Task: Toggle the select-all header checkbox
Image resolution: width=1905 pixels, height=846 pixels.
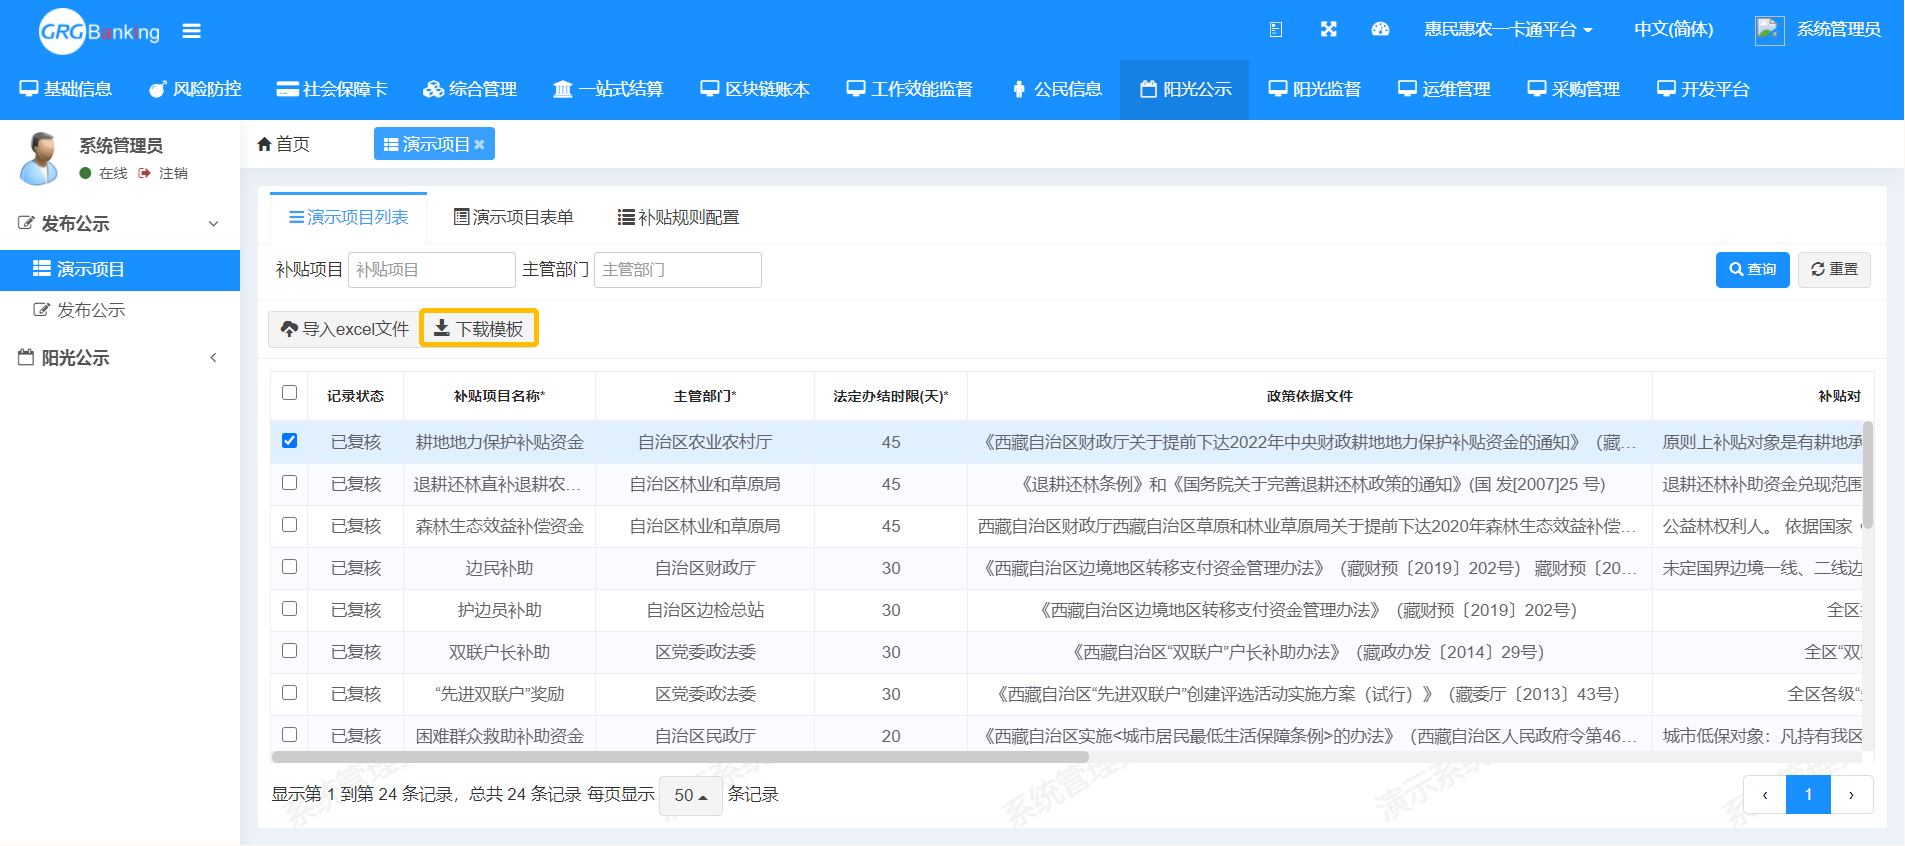Action: 289,392
